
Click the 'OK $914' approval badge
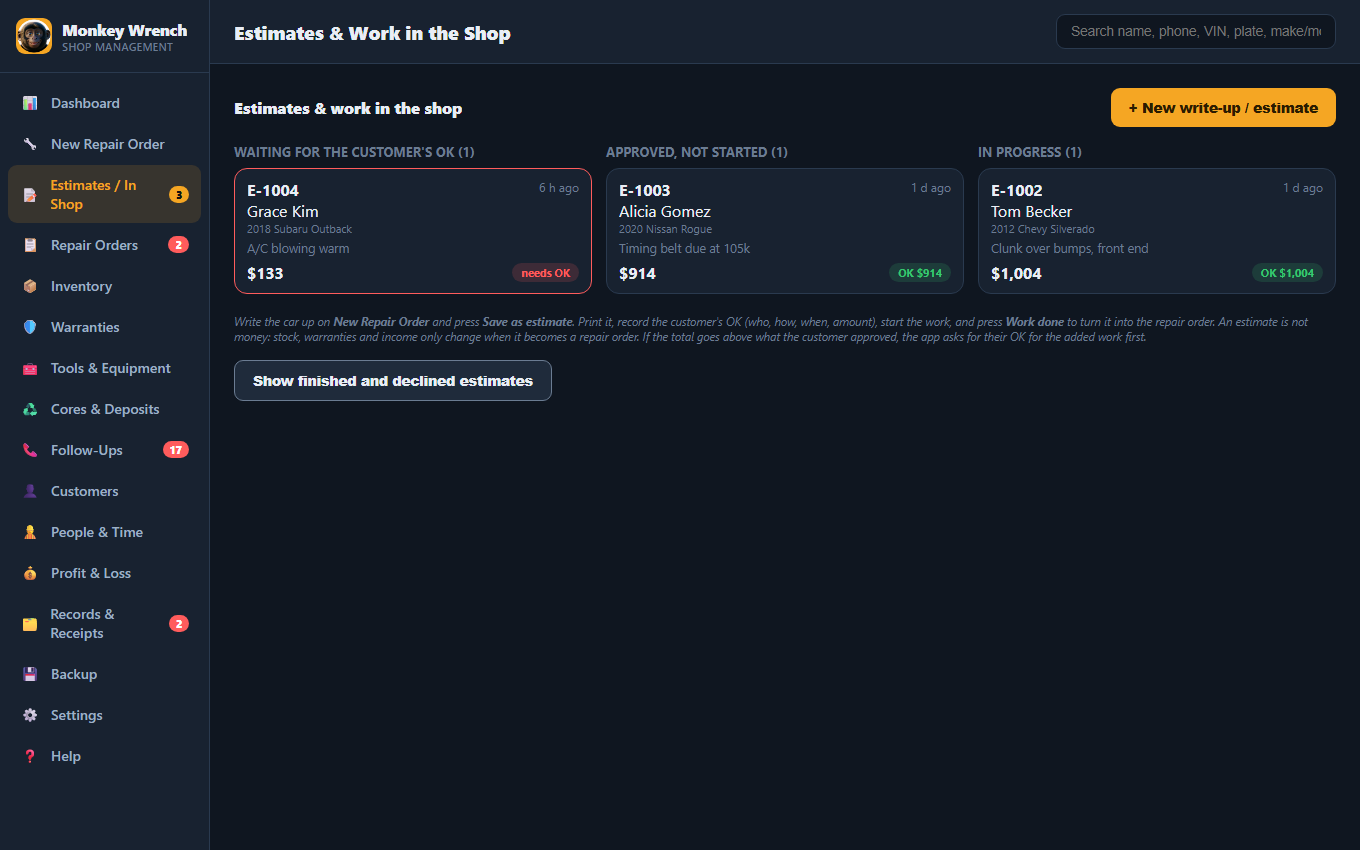coord(920,273)
